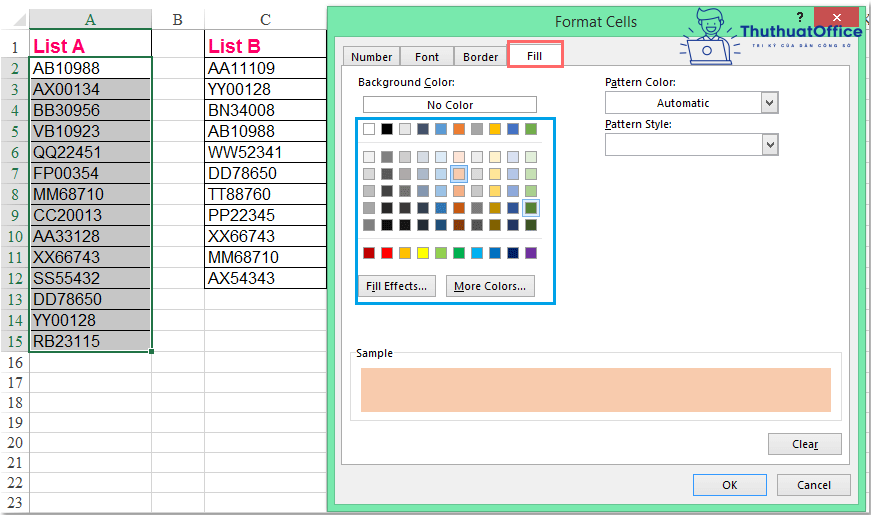Pick the yellow standard color
The image size is (871, 515).
coord(423,253)
